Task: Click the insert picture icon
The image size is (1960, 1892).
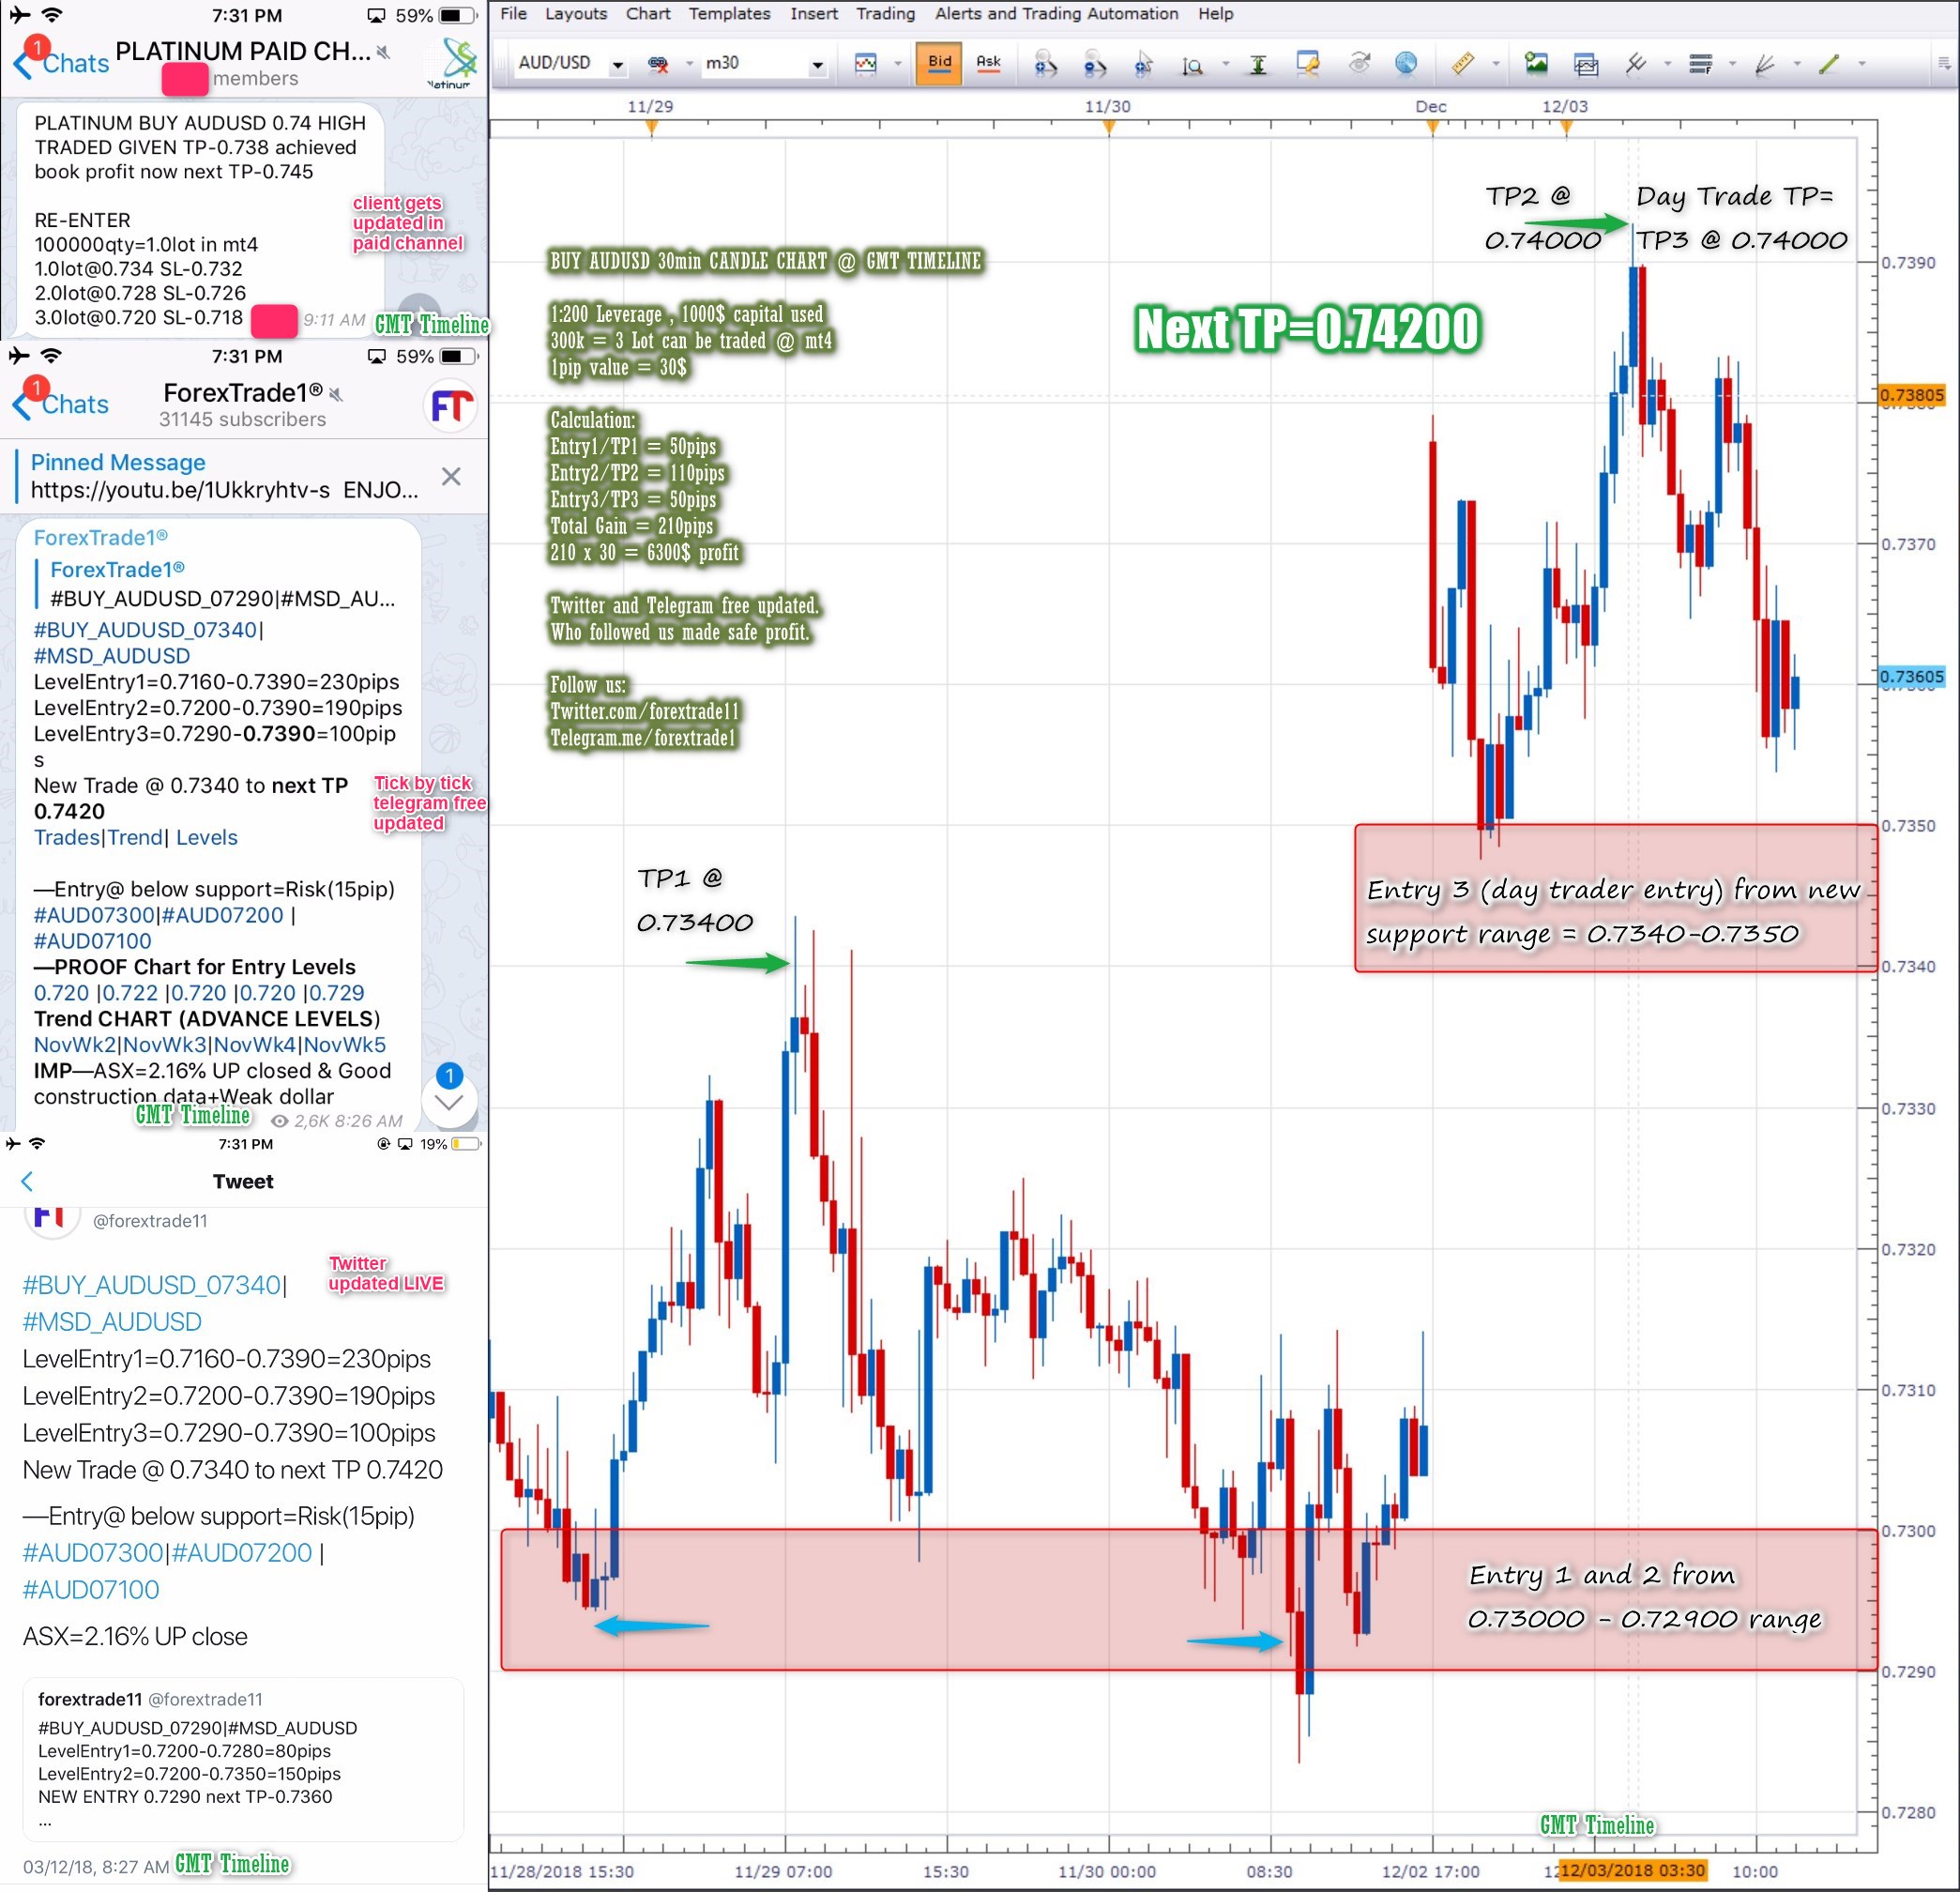Action: coord(1536,64)
